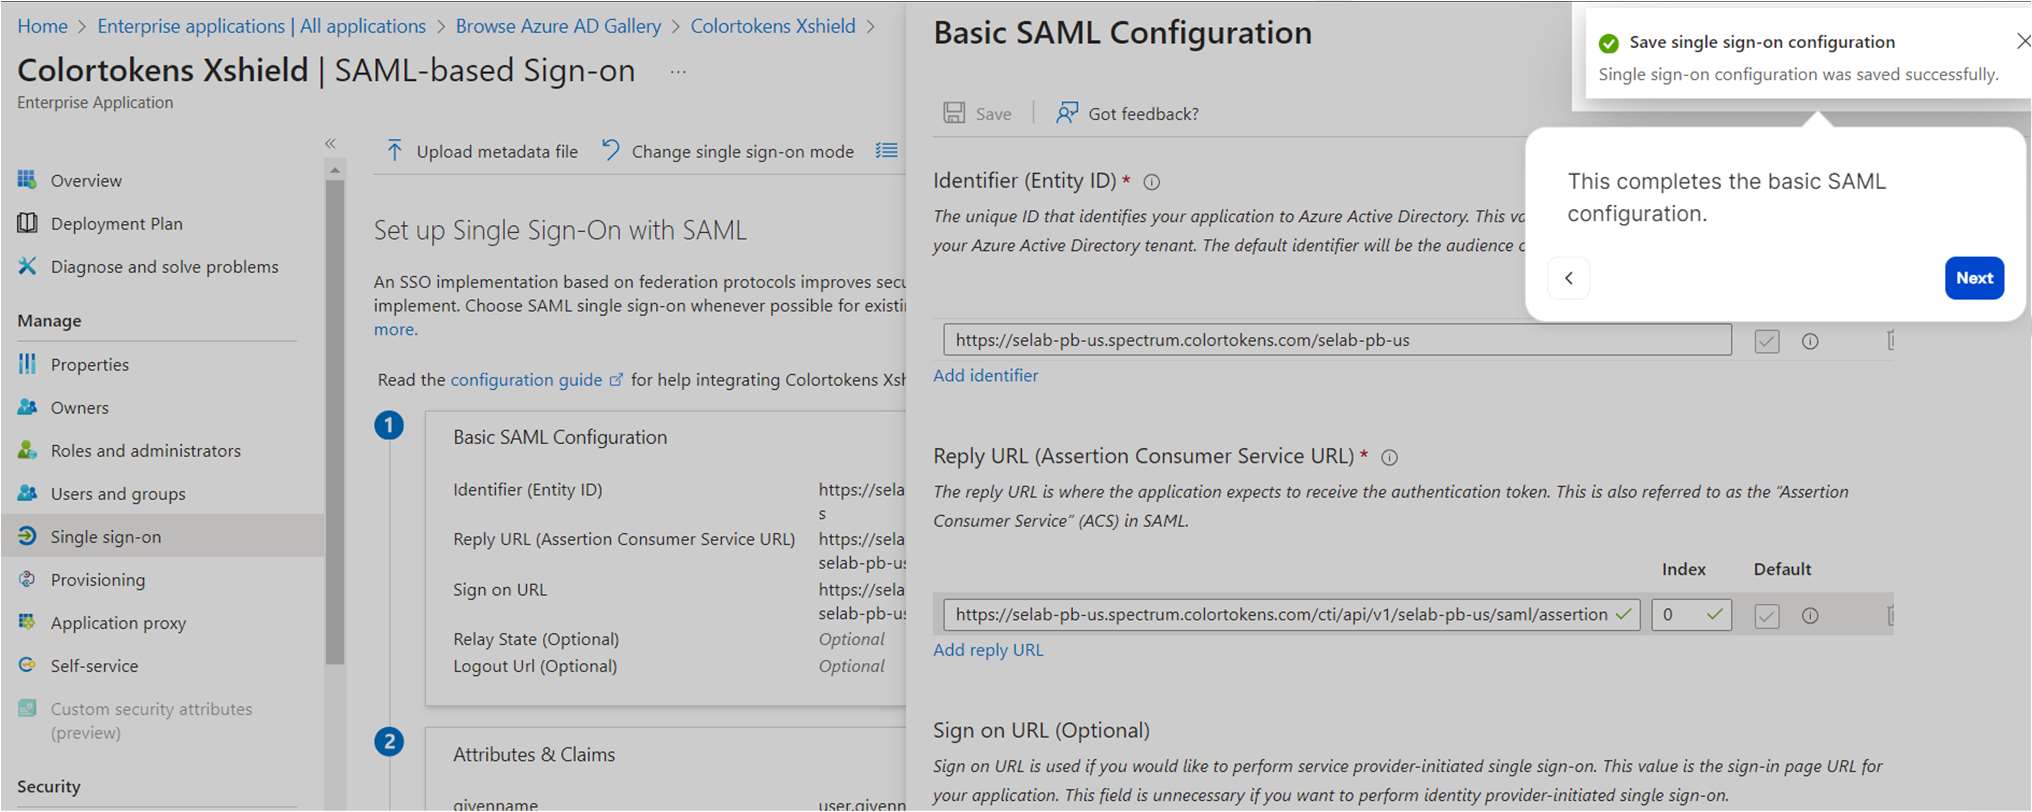Open the ellipsis more options menu
The image size is (2032, 812).
tap(678, 72)
